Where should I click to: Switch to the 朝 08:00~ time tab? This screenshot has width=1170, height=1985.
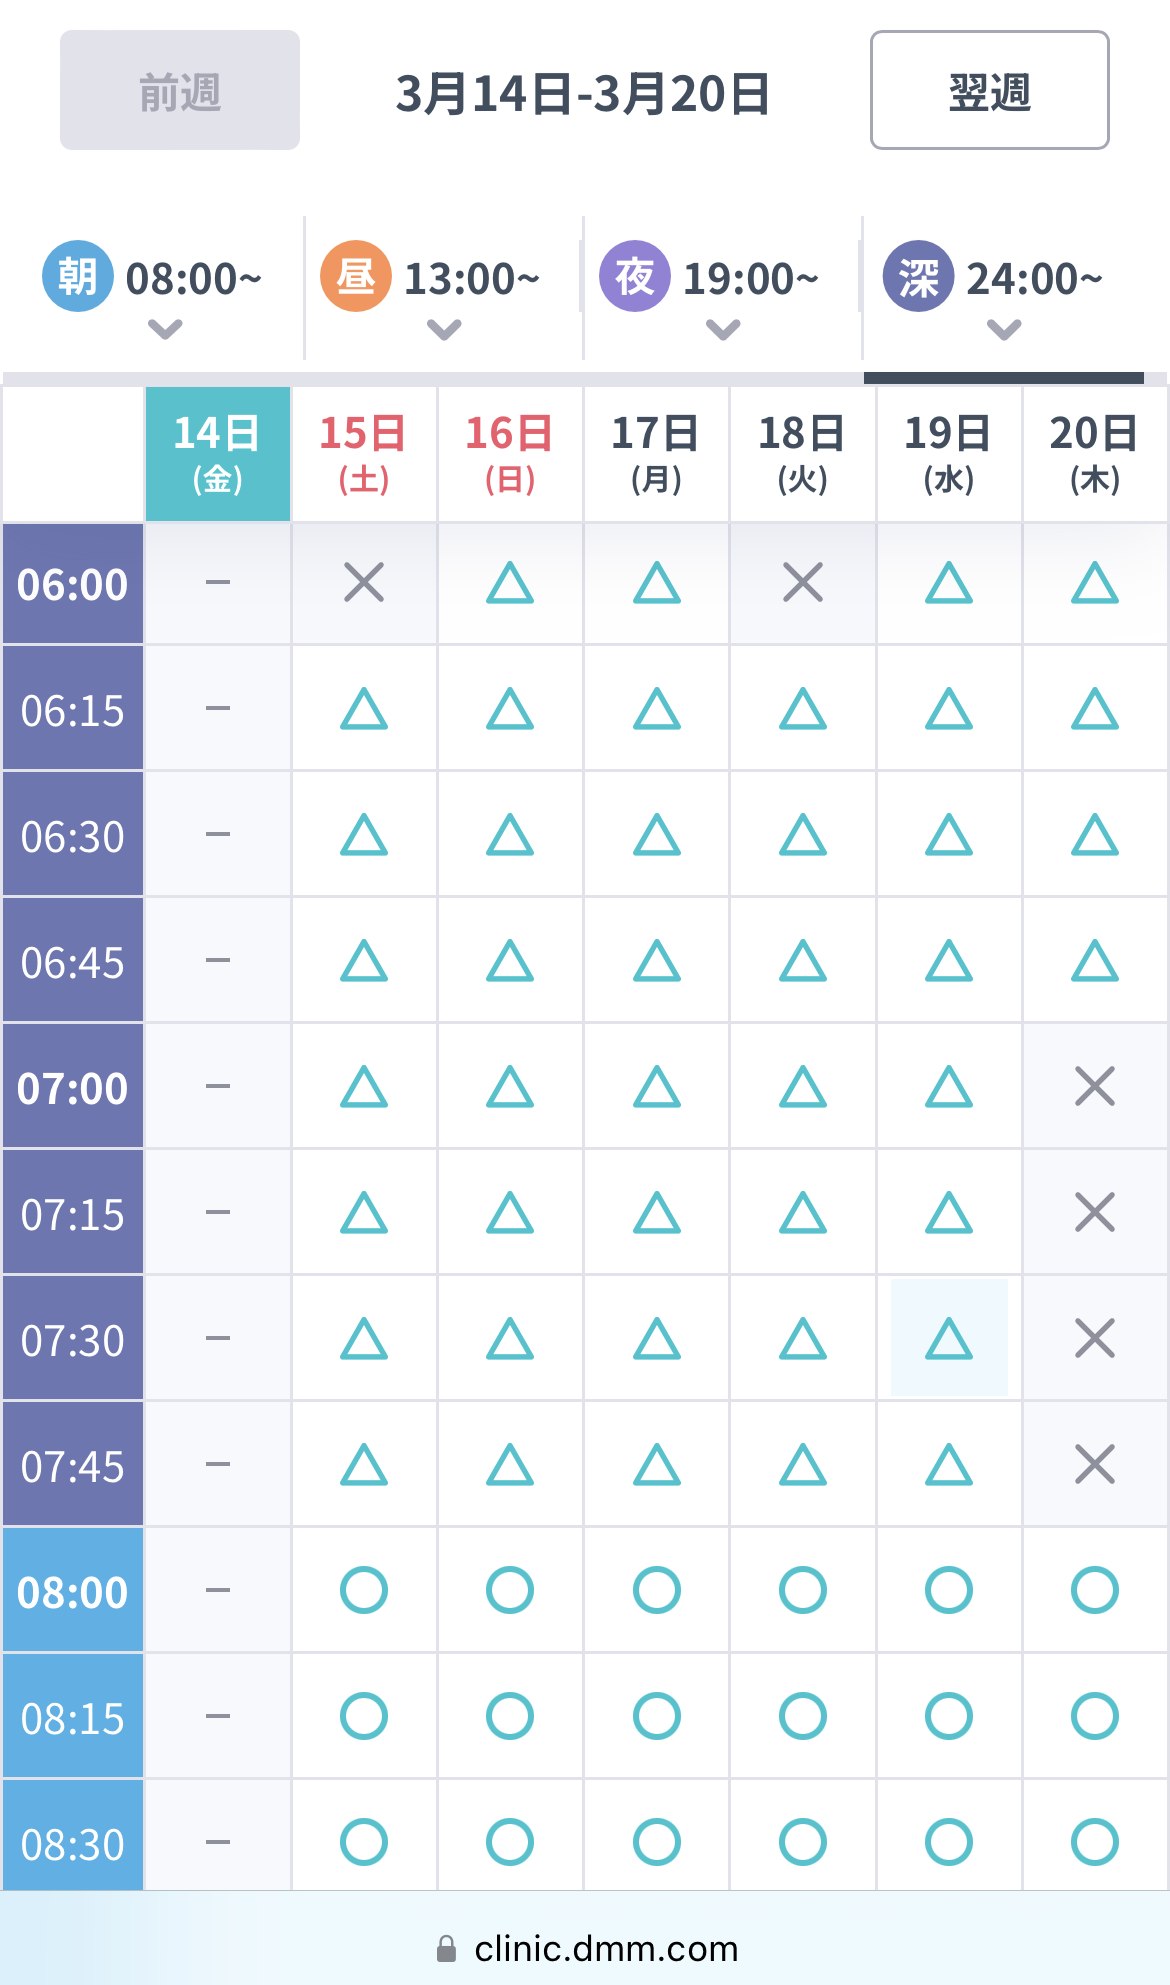tap(152, 279)
